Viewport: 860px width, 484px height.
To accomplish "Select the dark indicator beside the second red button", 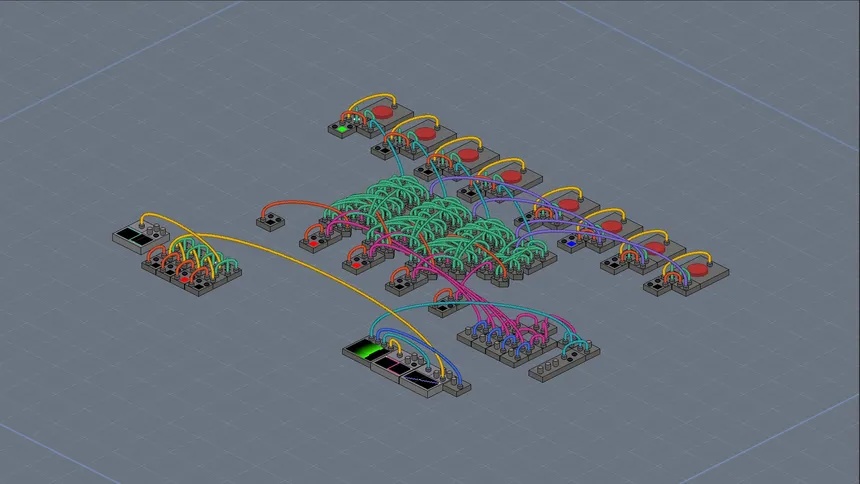I will tap(384, 151).
